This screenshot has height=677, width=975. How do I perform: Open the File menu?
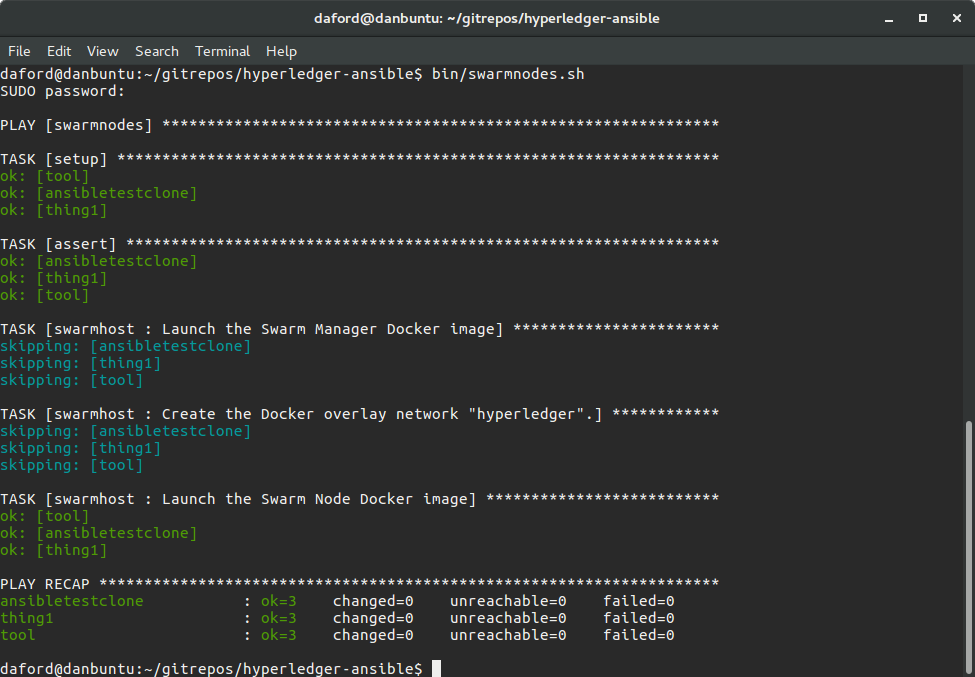(19, 51)
